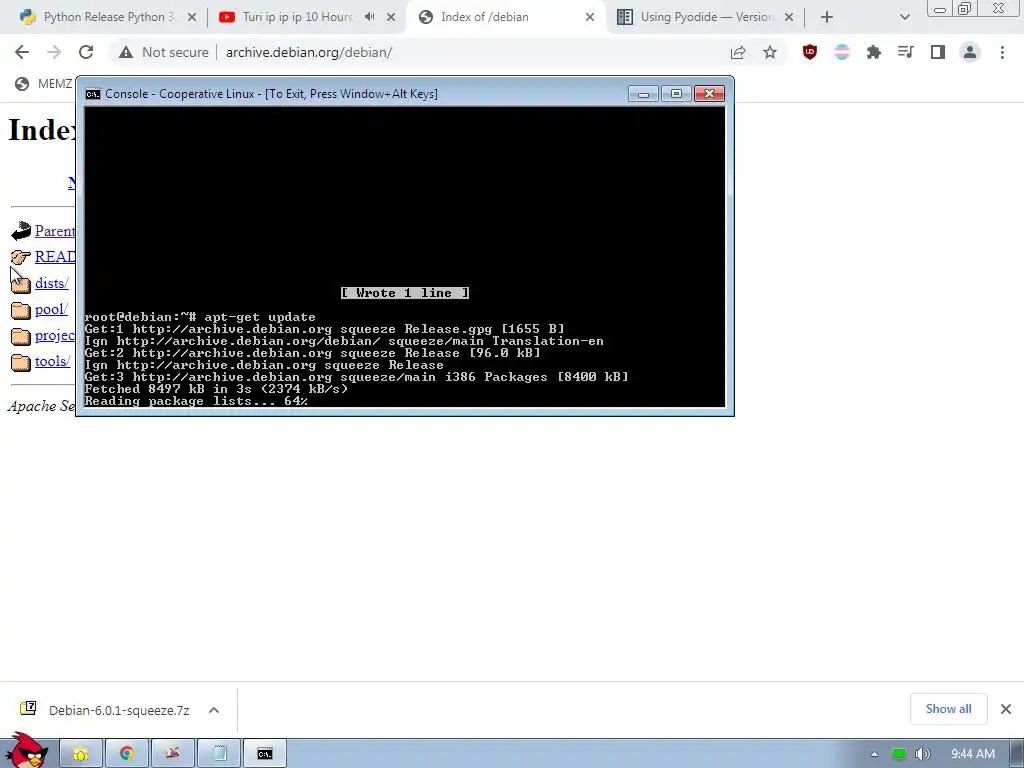Click the green system tray icon

click(899, 754)
